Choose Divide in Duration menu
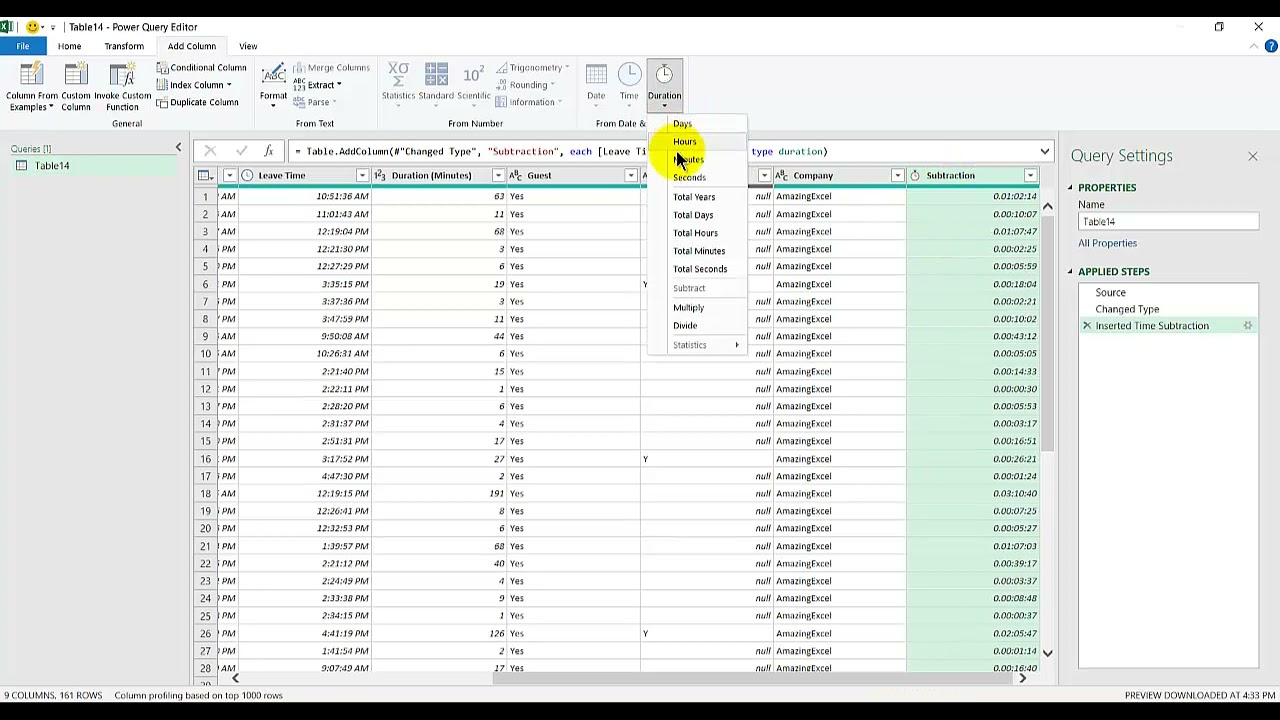 [685, 326]
